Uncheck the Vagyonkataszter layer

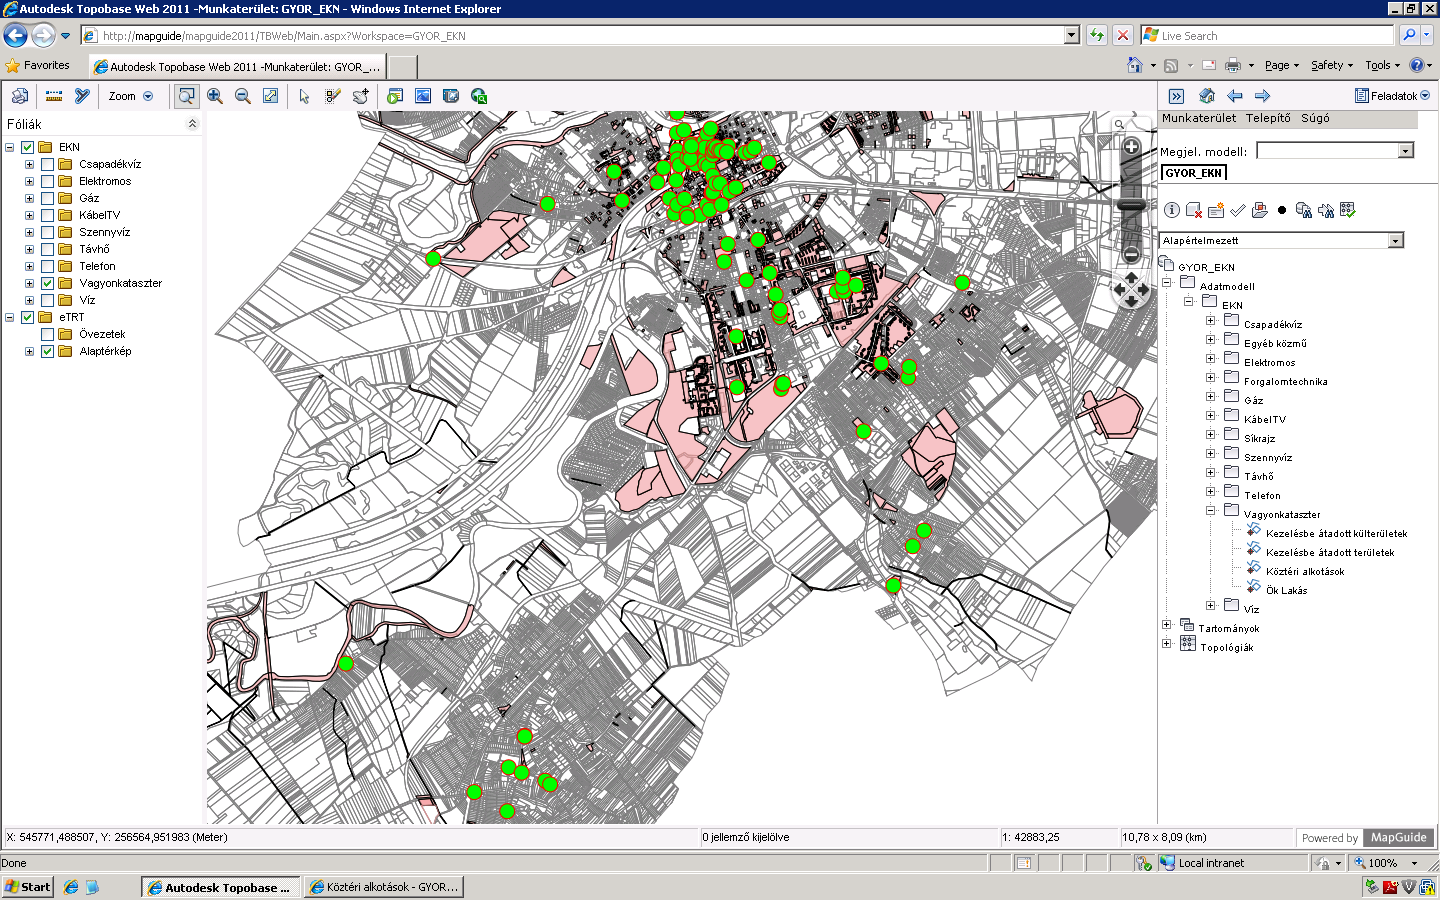click(x=47, y=283)
